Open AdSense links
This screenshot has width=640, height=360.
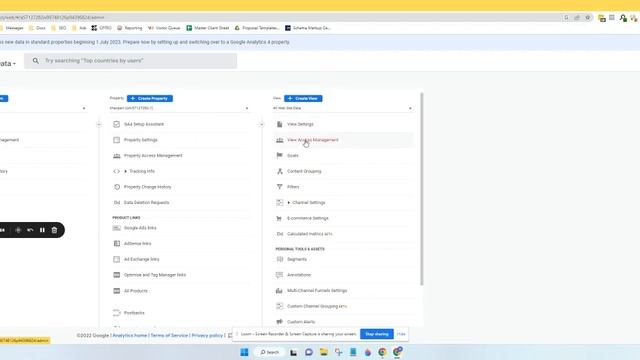pyautogui.click(x=138, y=244)
